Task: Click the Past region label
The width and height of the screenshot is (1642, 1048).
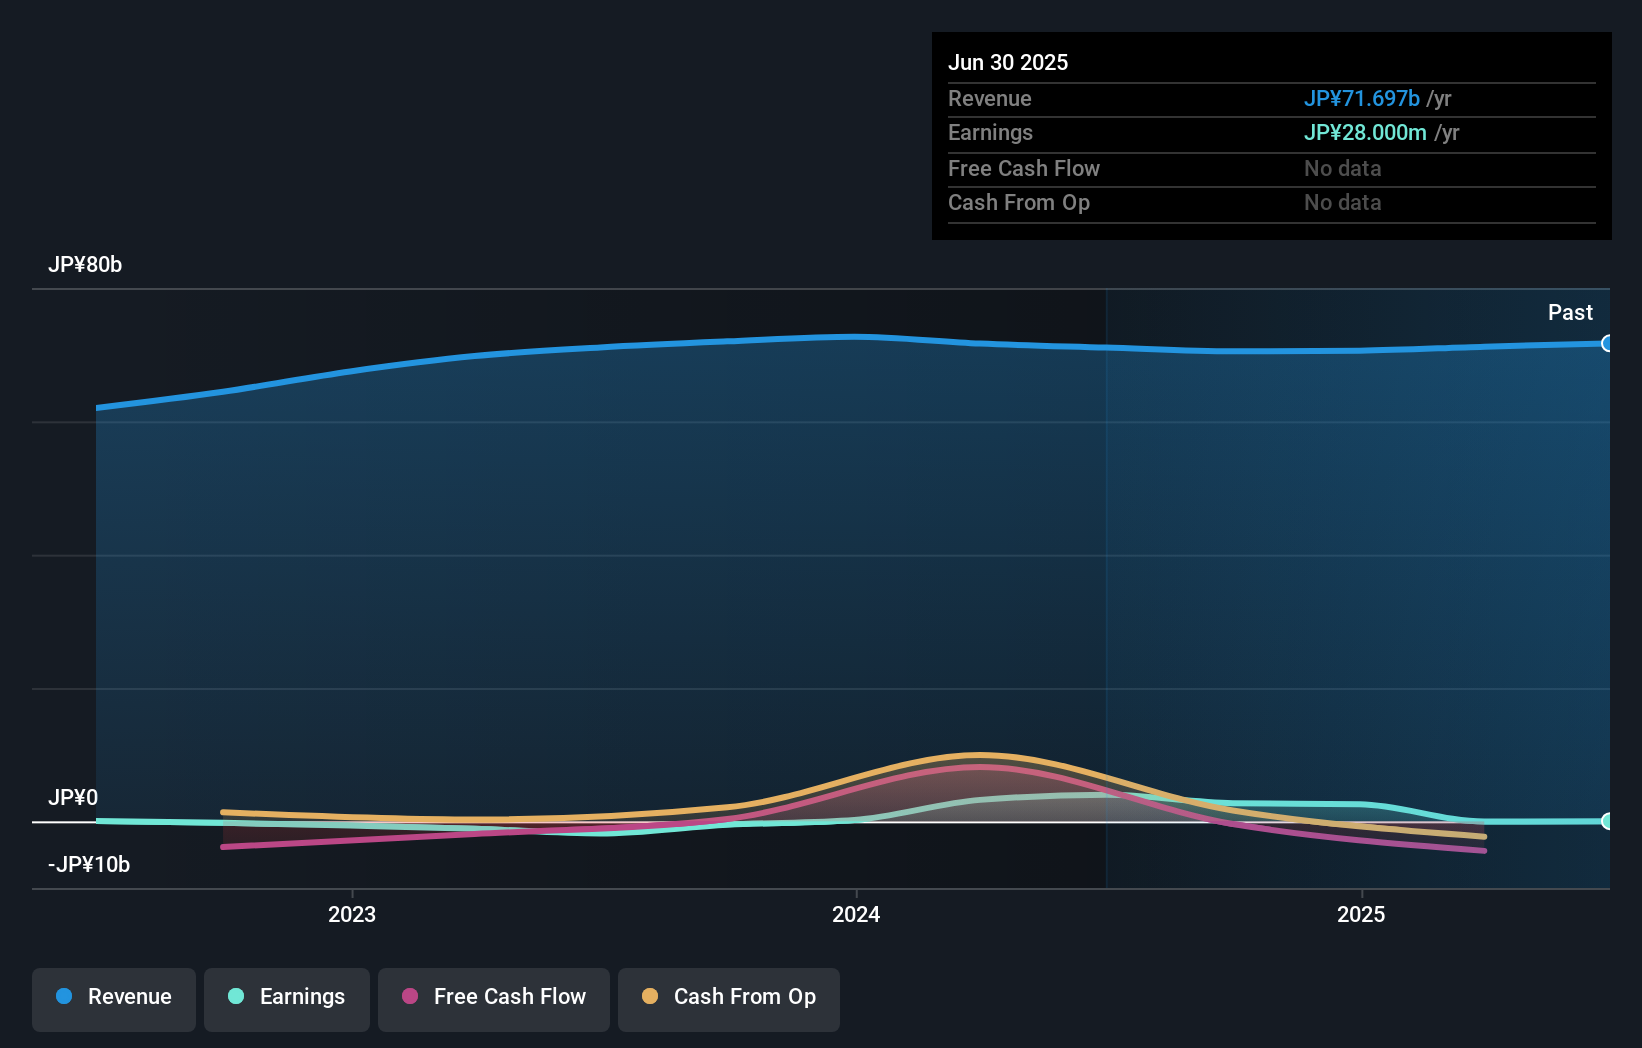Action: coord(1570,313)
